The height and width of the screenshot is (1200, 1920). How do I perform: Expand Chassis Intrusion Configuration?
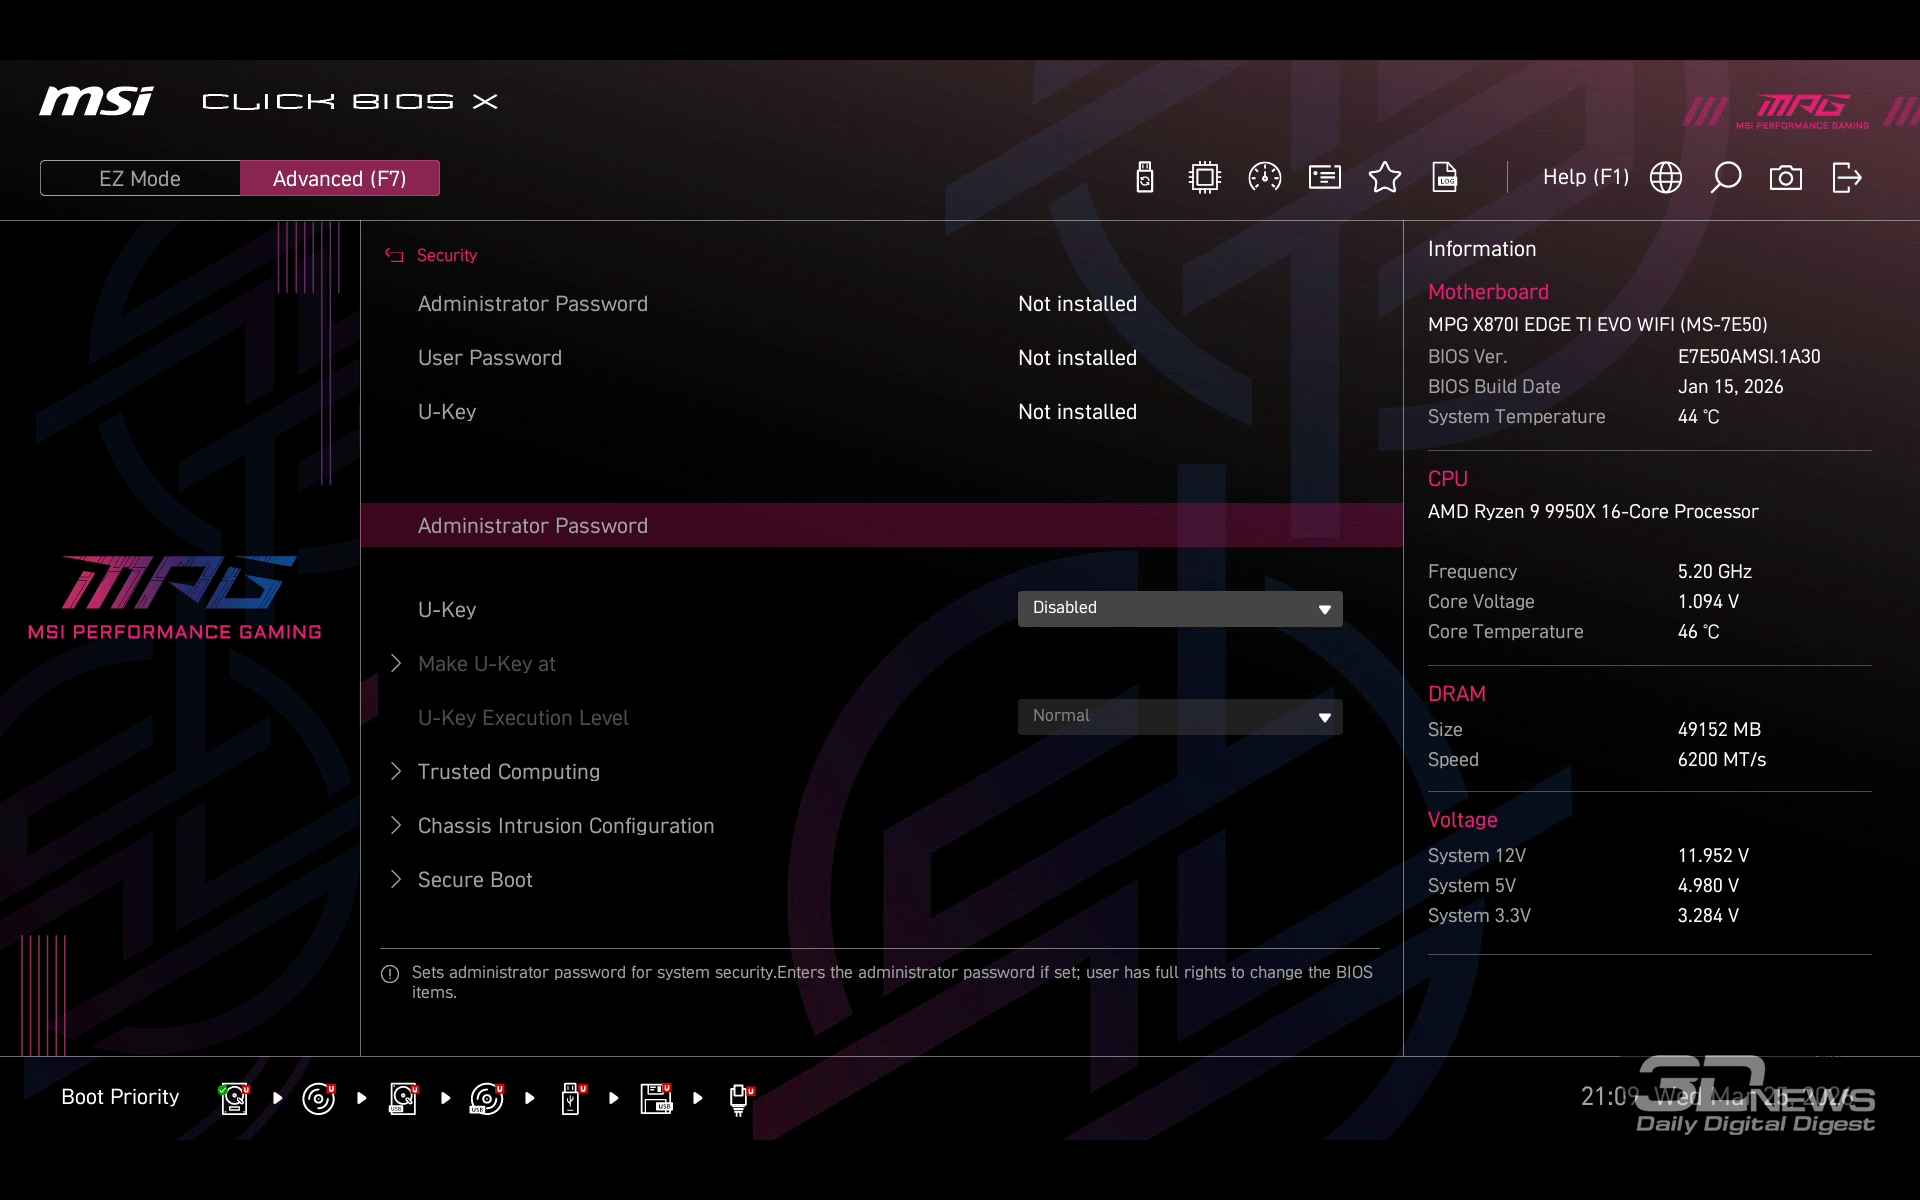[x=565, y=826]
